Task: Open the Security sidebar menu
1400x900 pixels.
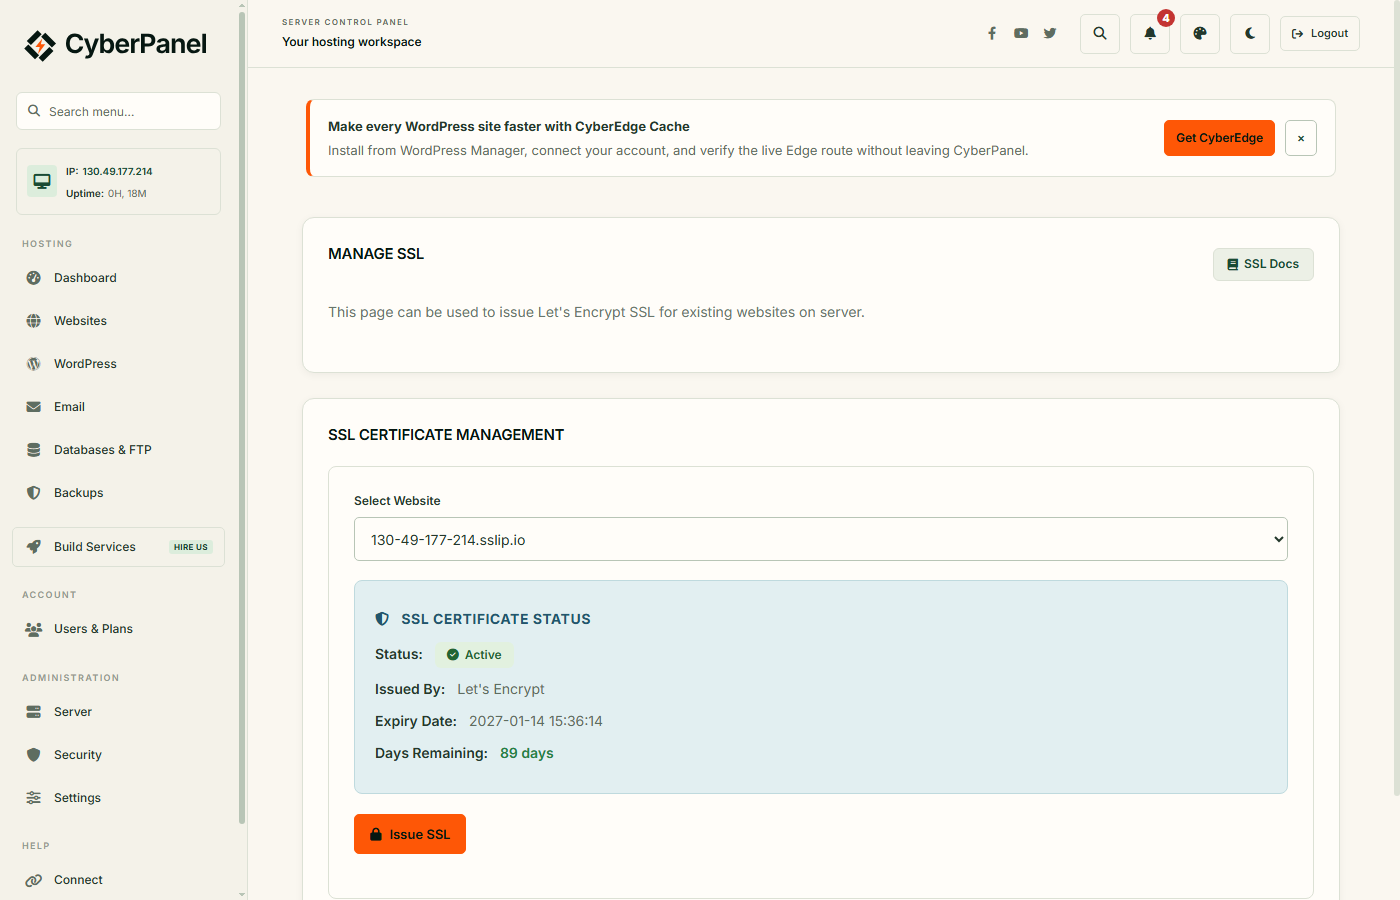Action: tap(118, 755)
